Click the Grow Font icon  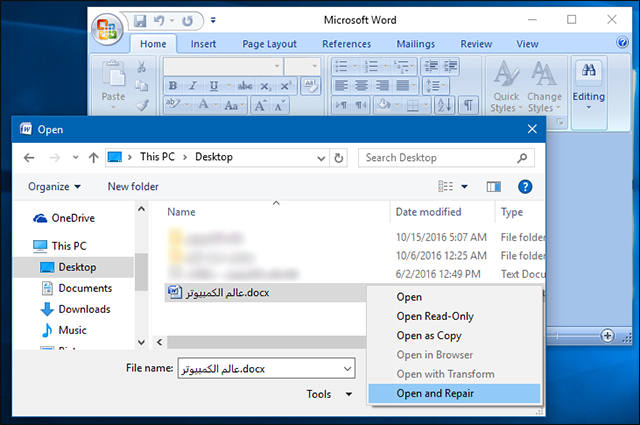pos(260,105)
